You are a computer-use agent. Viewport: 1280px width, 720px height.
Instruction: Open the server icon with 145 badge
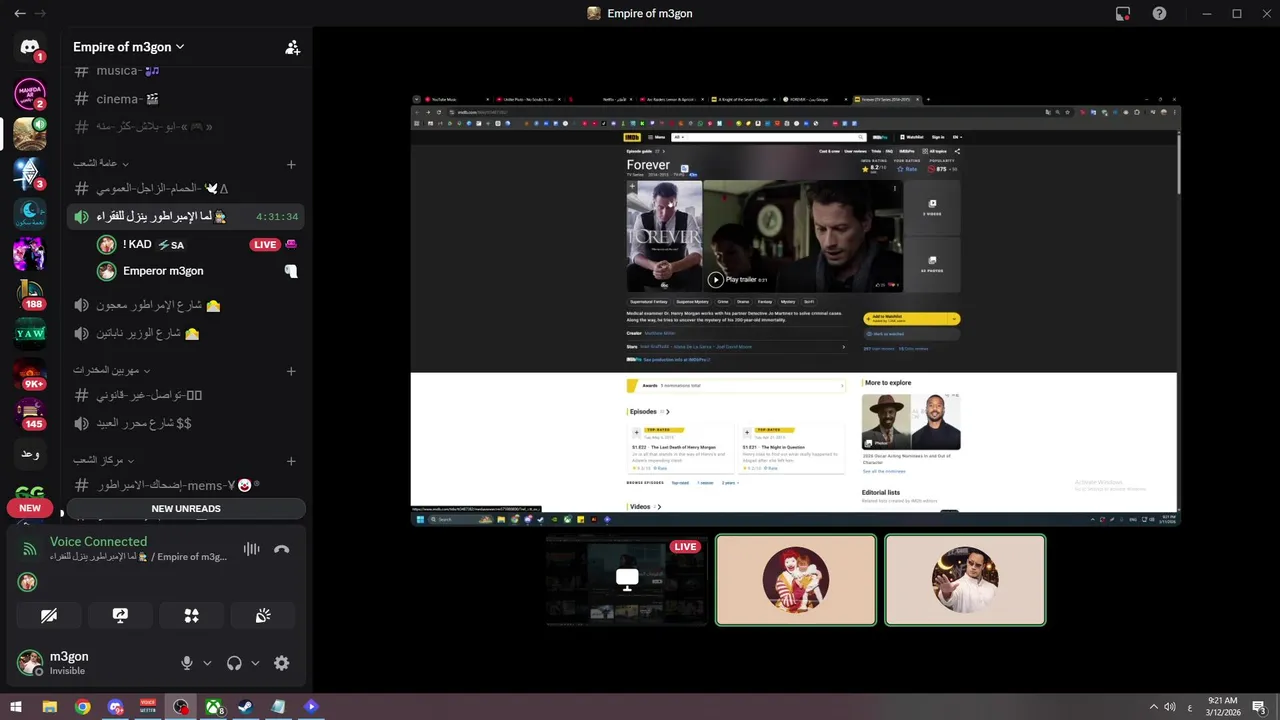(x=30, y=414)
